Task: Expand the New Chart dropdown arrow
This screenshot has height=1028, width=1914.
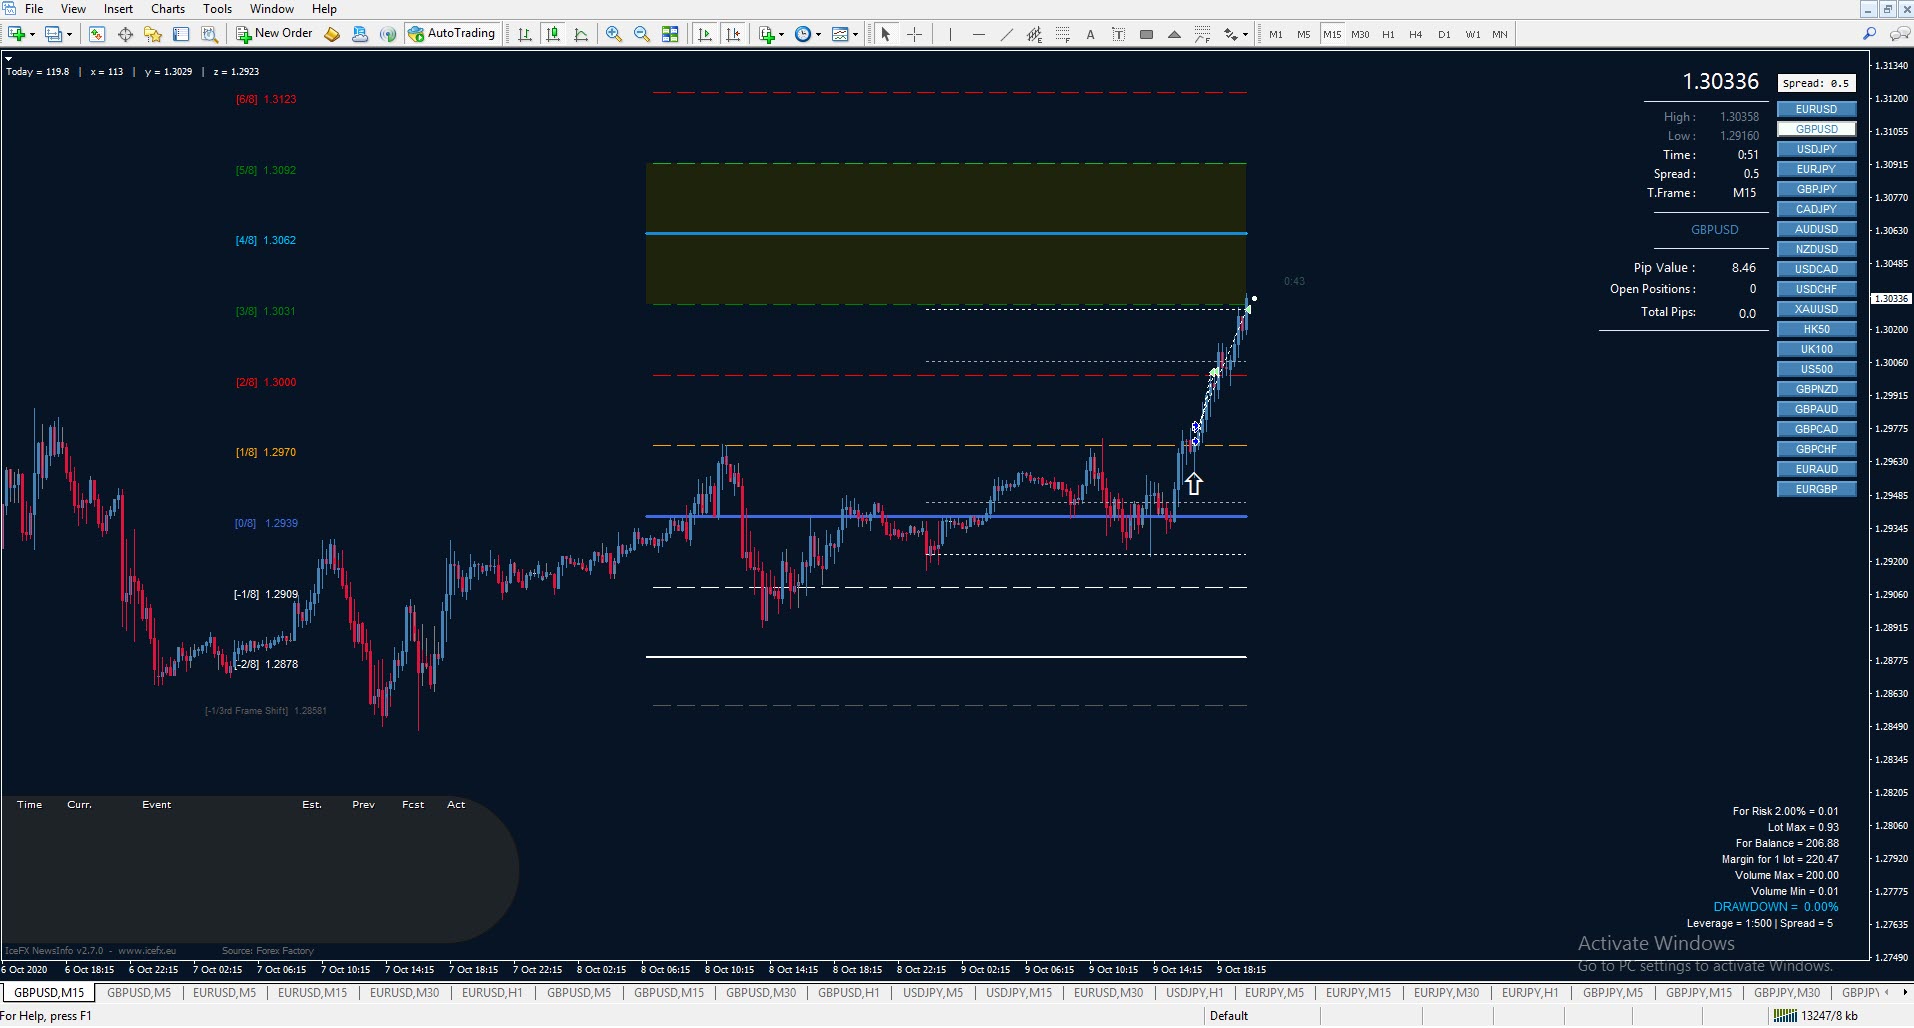Action: coord(33,35)
